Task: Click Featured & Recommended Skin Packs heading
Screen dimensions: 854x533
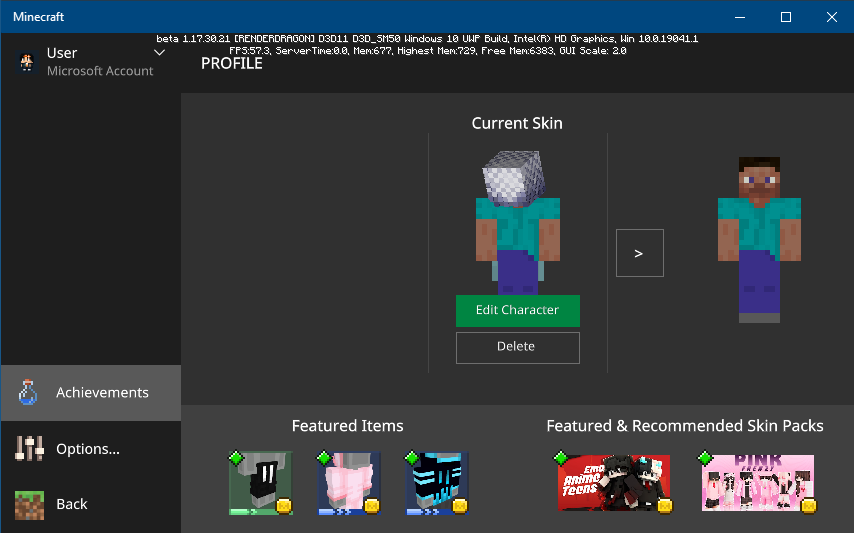Action: [x=685, y=426]
